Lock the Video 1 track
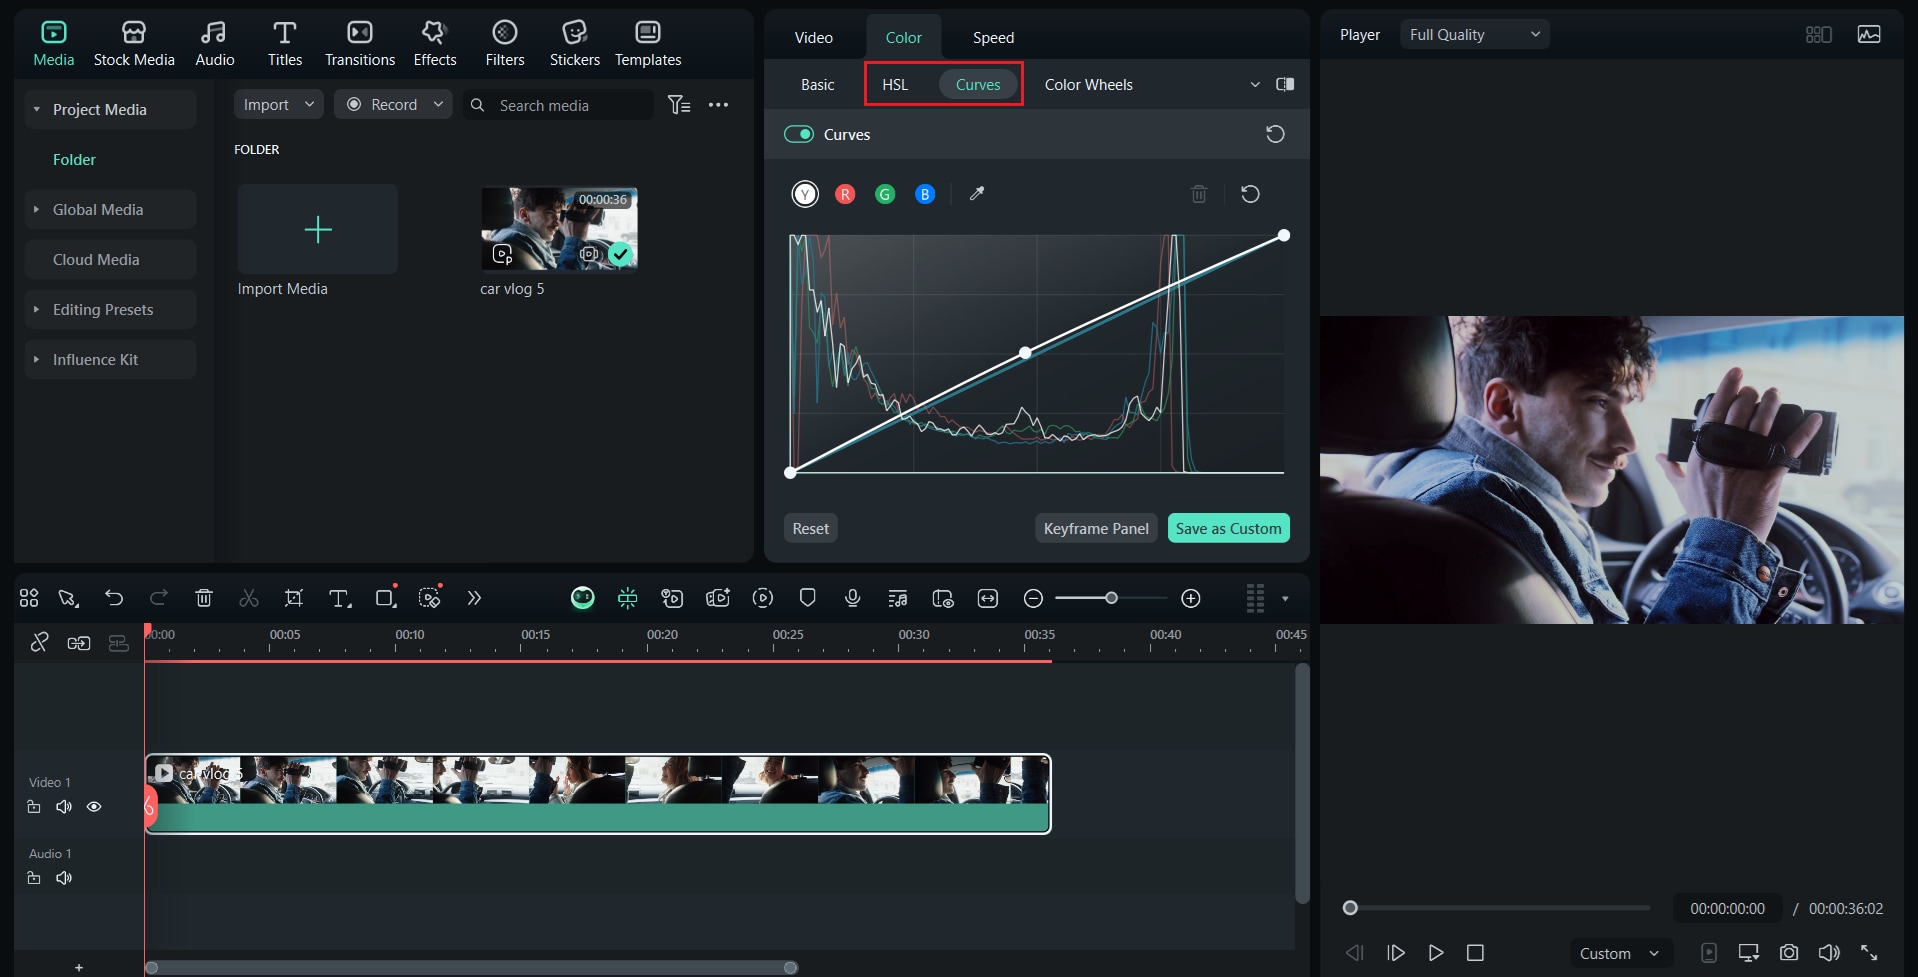 click(x=34, y=807)
